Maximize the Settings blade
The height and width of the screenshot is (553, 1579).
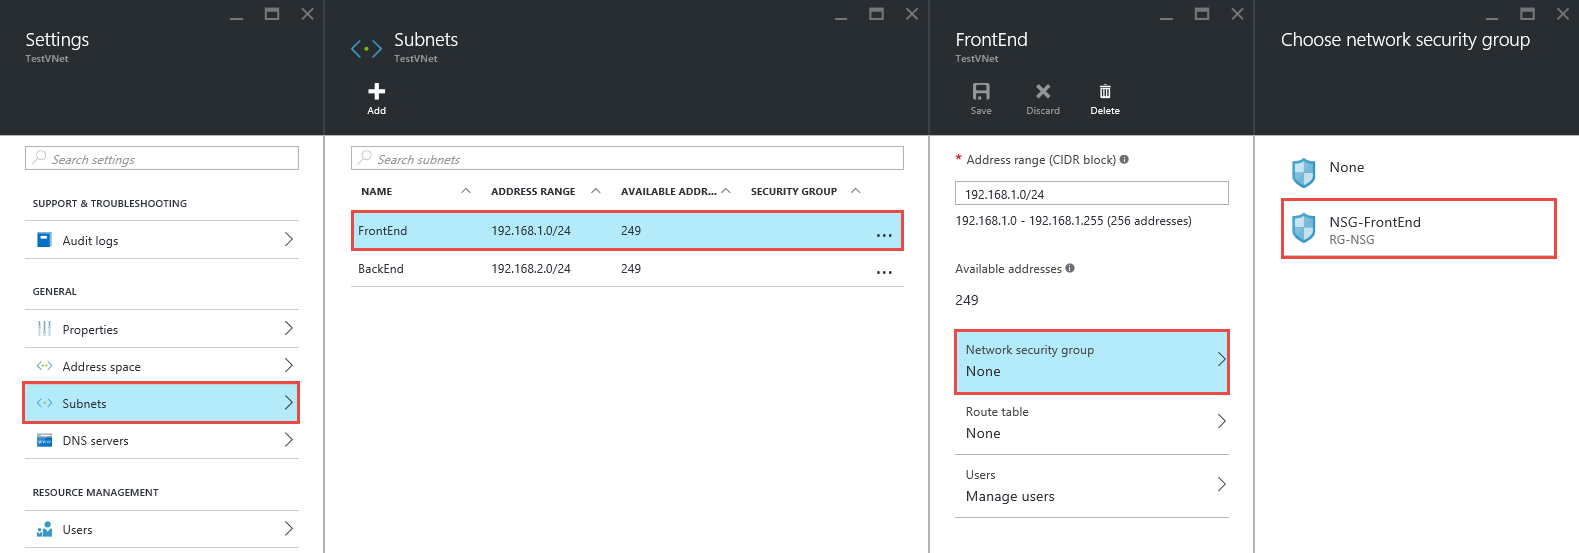click(x=272, y=14)
